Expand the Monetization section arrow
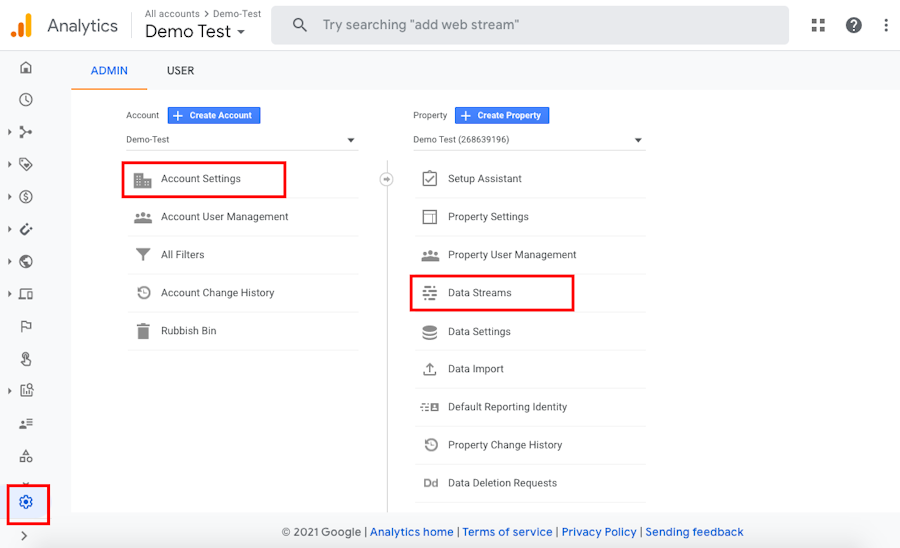This screenshot has height=548, width=900. 10,197
